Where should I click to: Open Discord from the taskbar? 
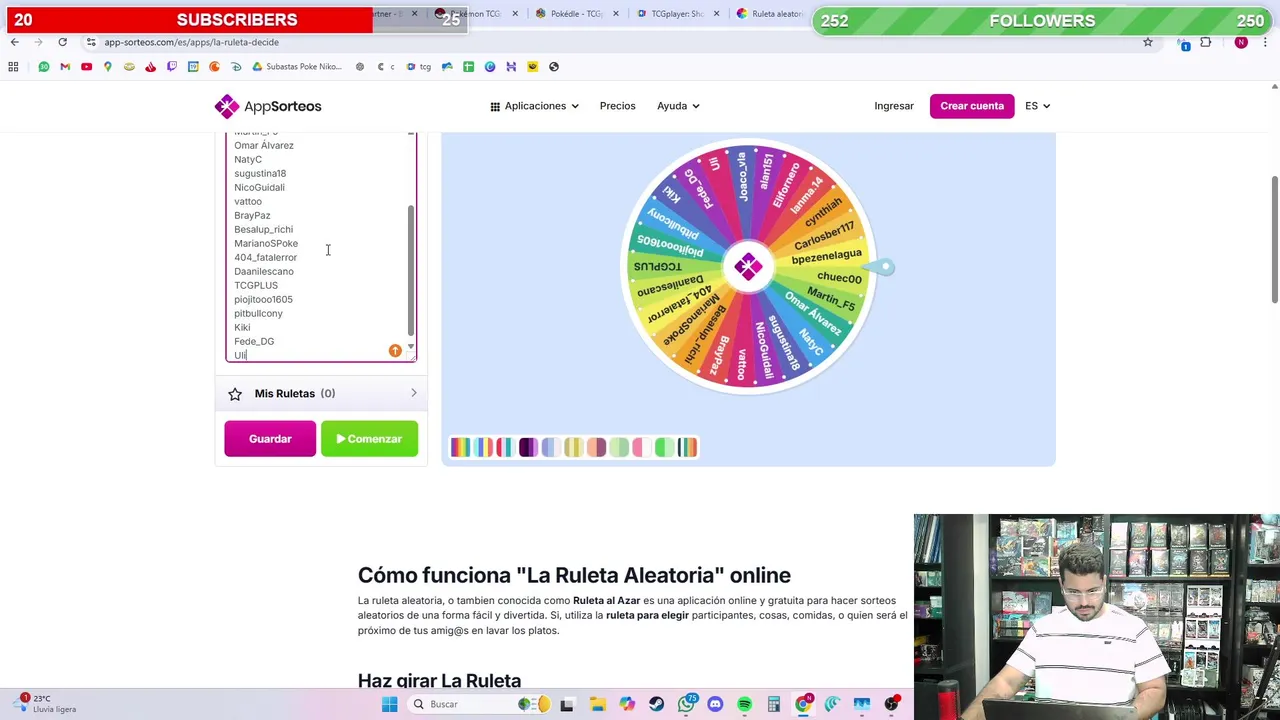tap(715, 704)
